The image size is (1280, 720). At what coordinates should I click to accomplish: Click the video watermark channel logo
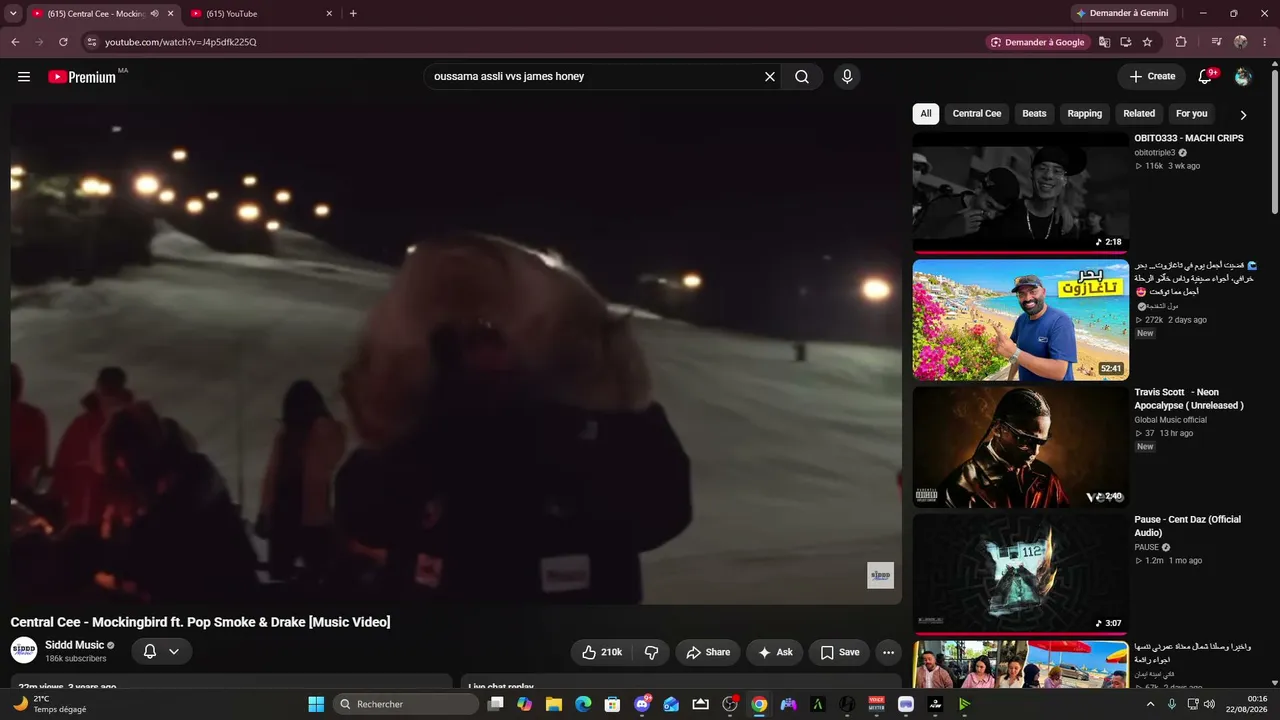[x=880, y=575]
